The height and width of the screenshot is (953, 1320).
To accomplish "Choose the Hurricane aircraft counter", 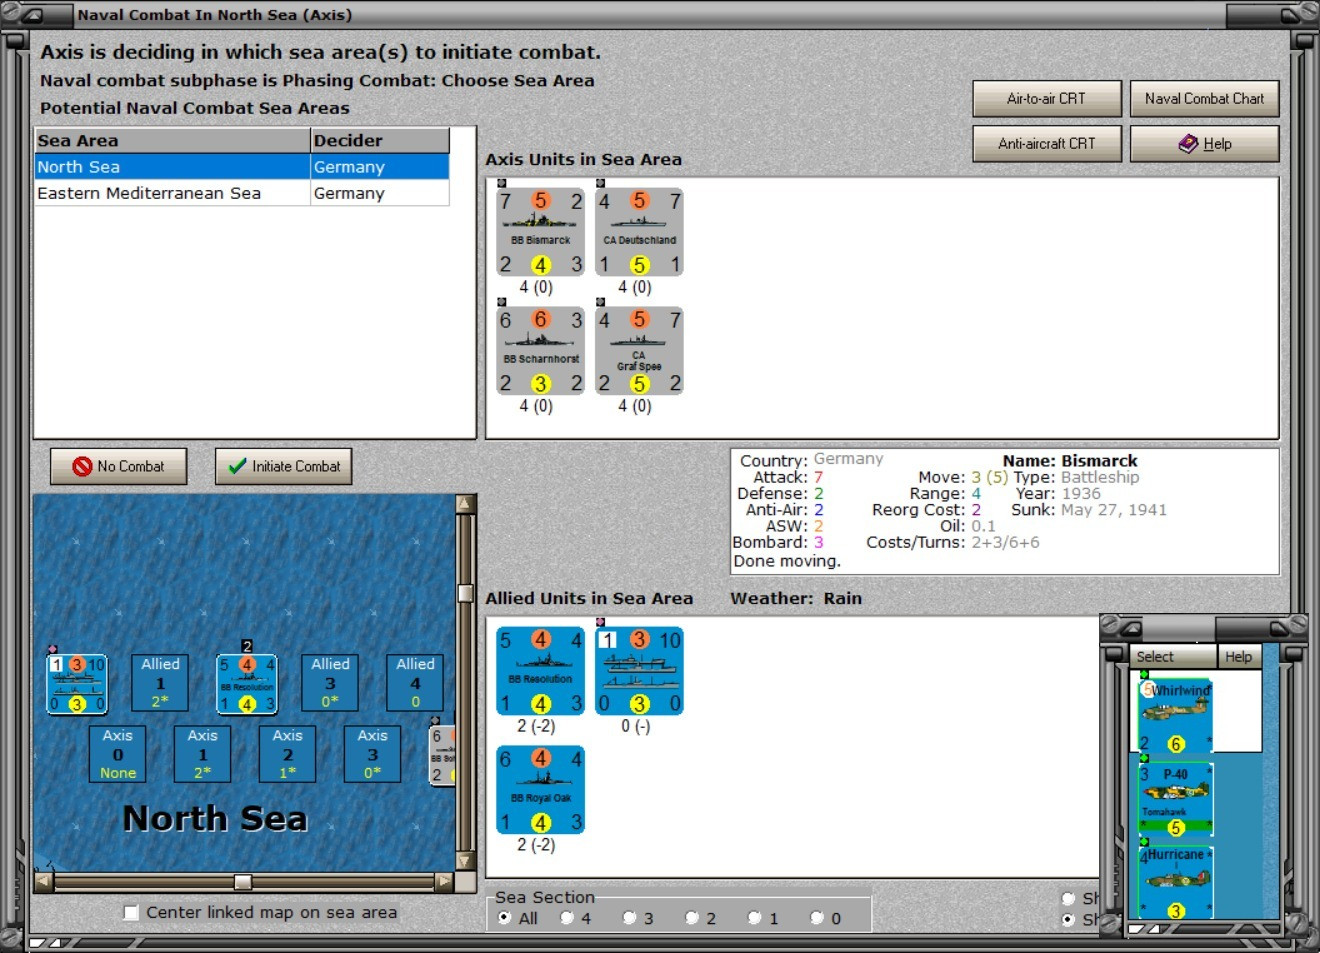I will coord(1176,883).
